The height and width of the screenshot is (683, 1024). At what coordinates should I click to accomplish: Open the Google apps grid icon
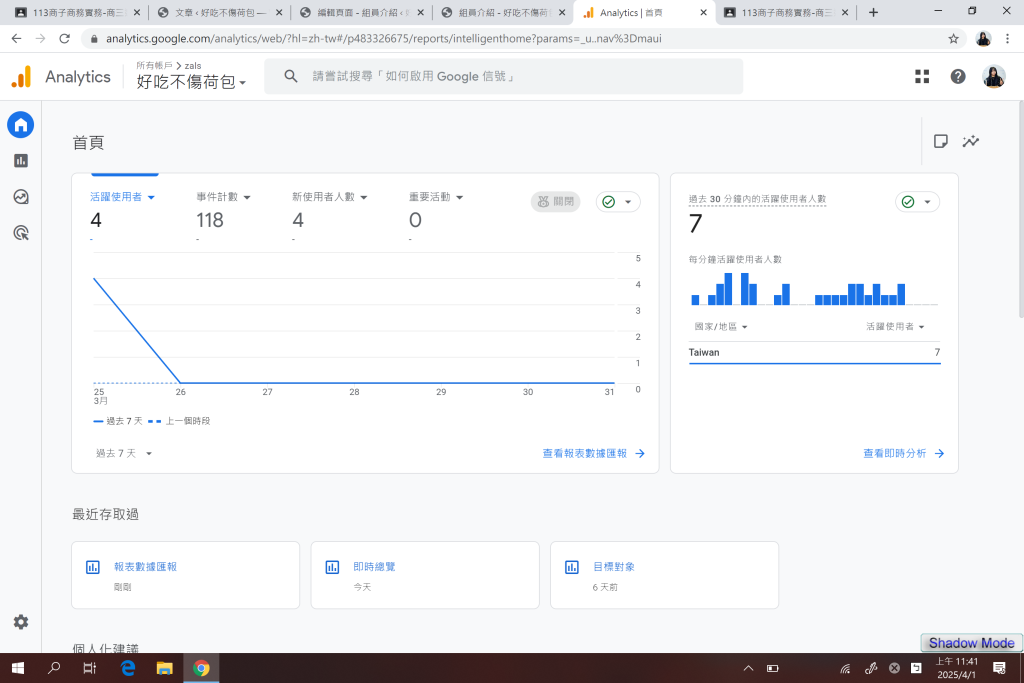pos(921,77)
